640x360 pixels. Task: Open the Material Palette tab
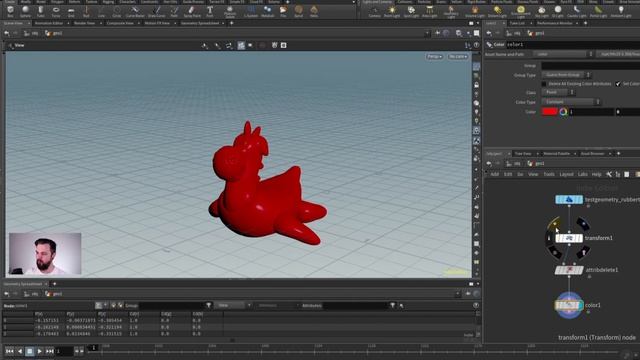click(x=556, y=153)
